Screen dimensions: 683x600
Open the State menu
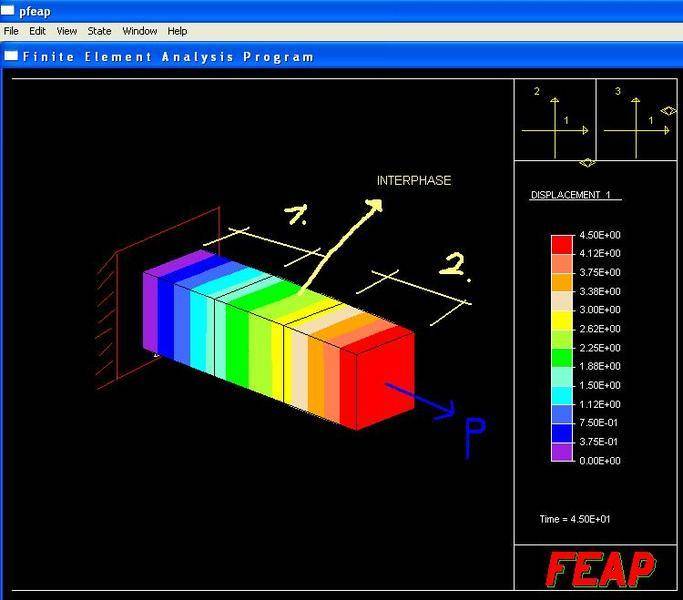point(99,31)
